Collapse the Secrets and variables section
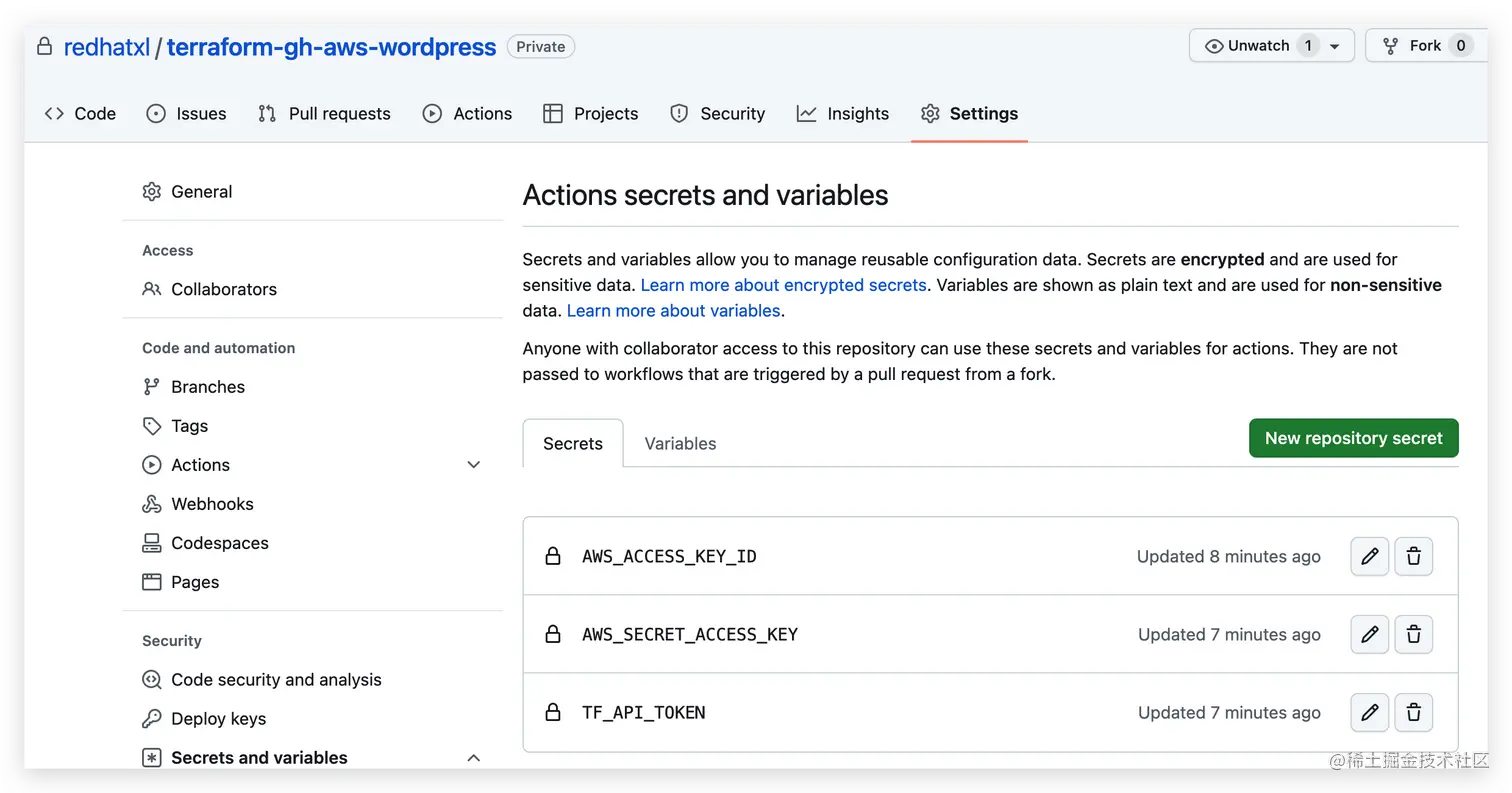1512x793 pixels. point(474,758)
